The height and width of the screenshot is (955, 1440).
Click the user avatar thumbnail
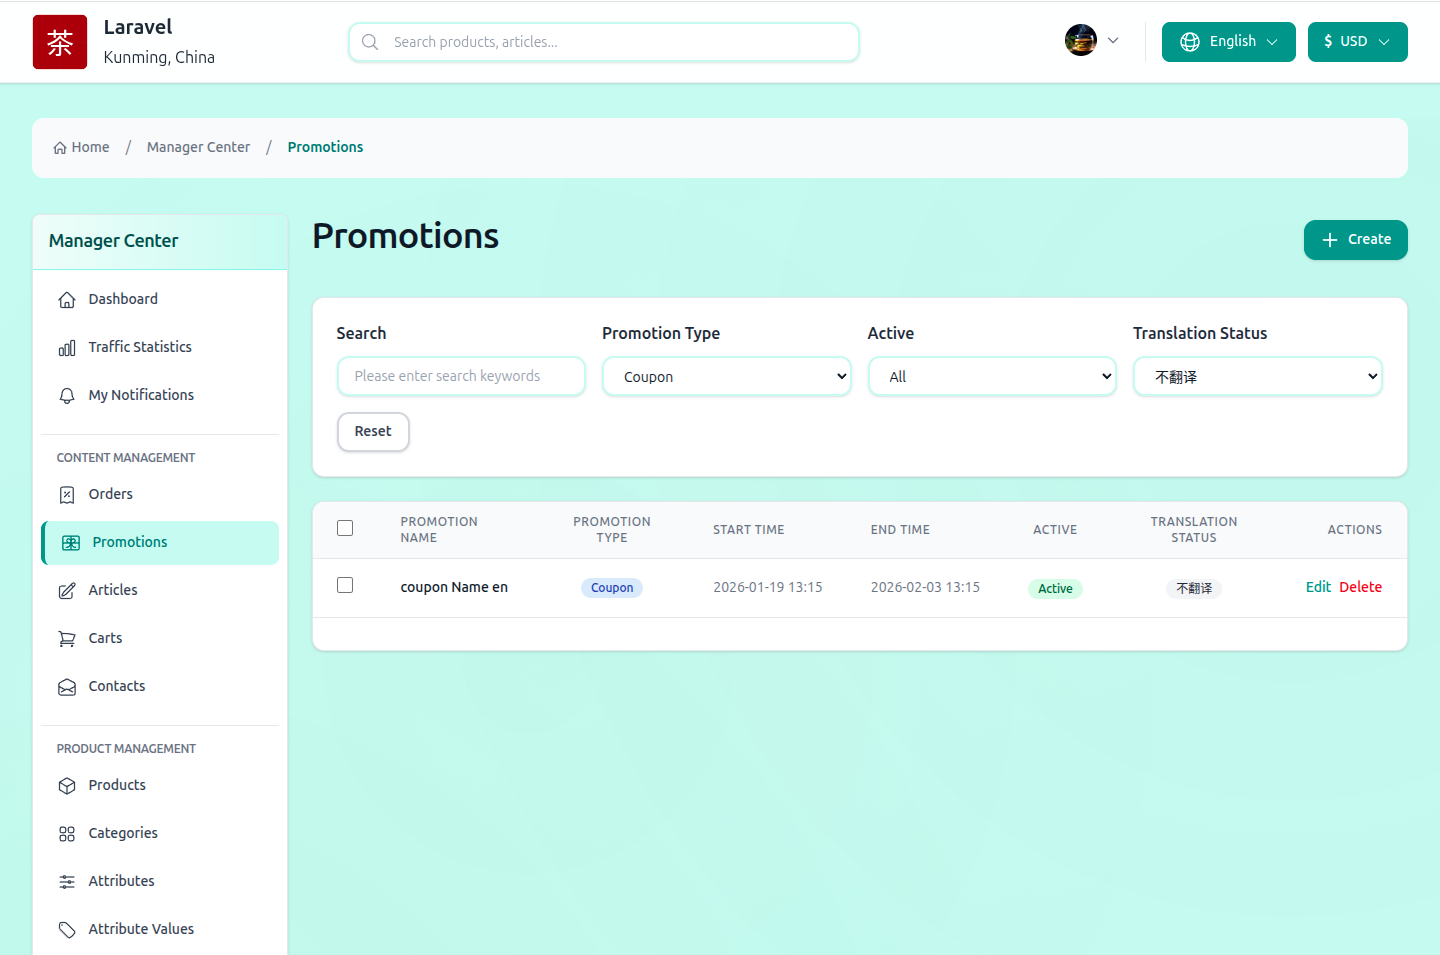tap(1081, 40)
